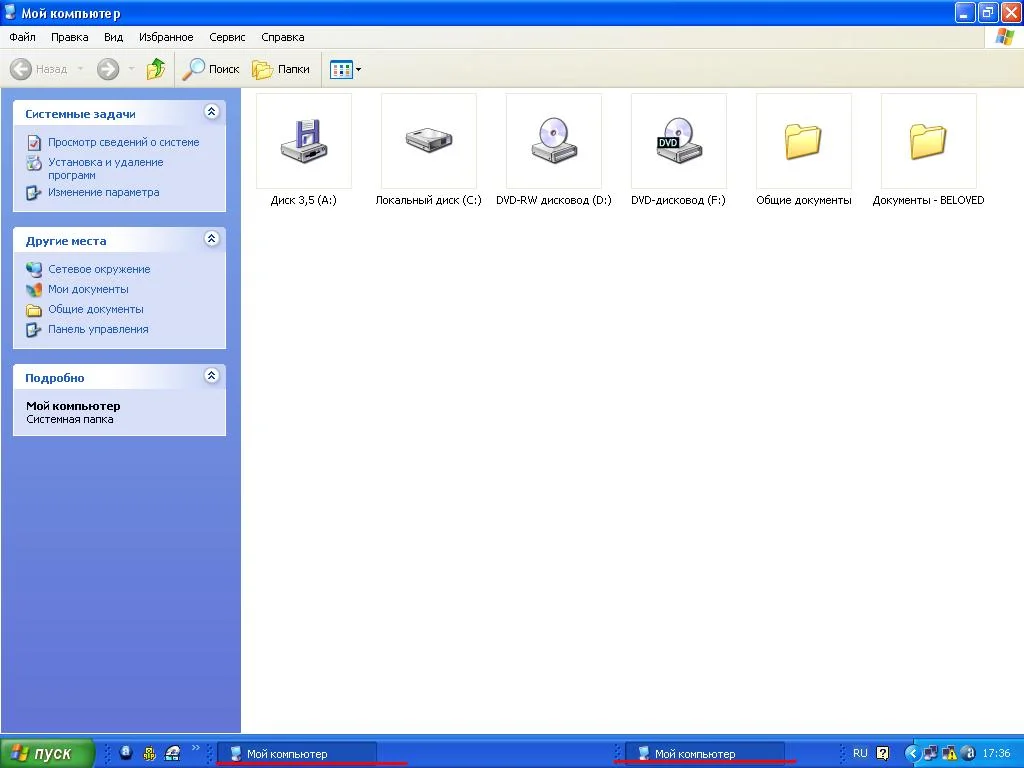This screenshot has height=768, width=1024.
Task: Select the Диск 3,5 (A:) floppy drive
Action: [x=304, y=150]
